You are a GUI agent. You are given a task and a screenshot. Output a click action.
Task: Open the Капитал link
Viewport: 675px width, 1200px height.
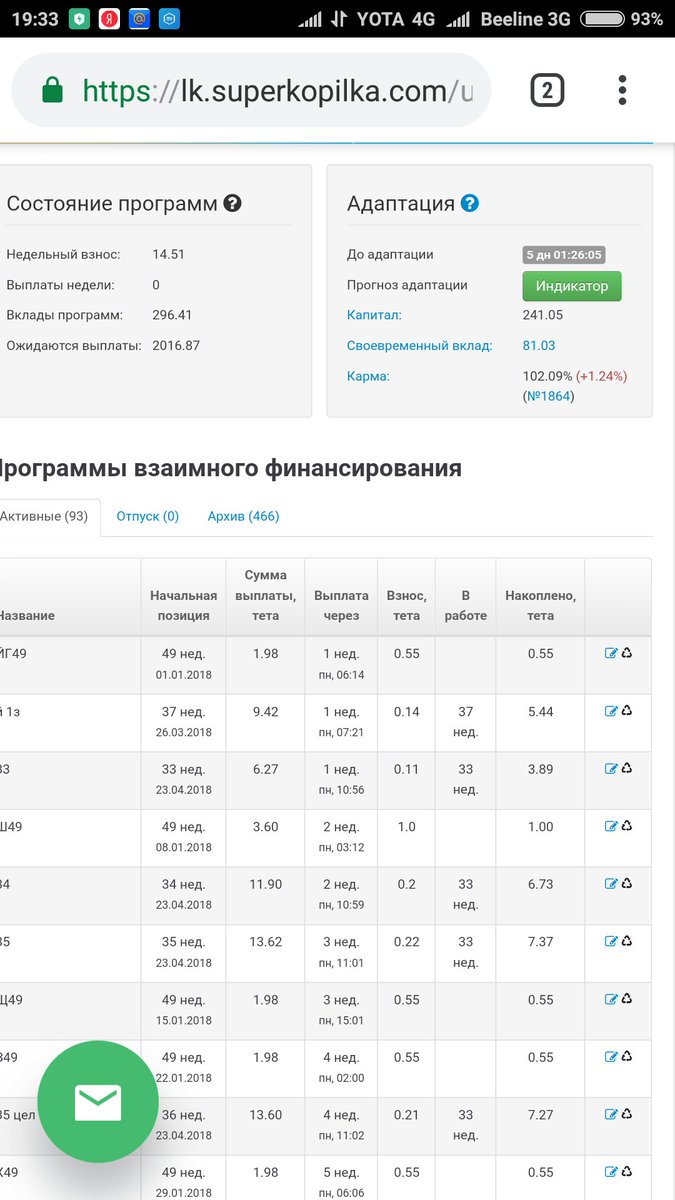(374, 315)
